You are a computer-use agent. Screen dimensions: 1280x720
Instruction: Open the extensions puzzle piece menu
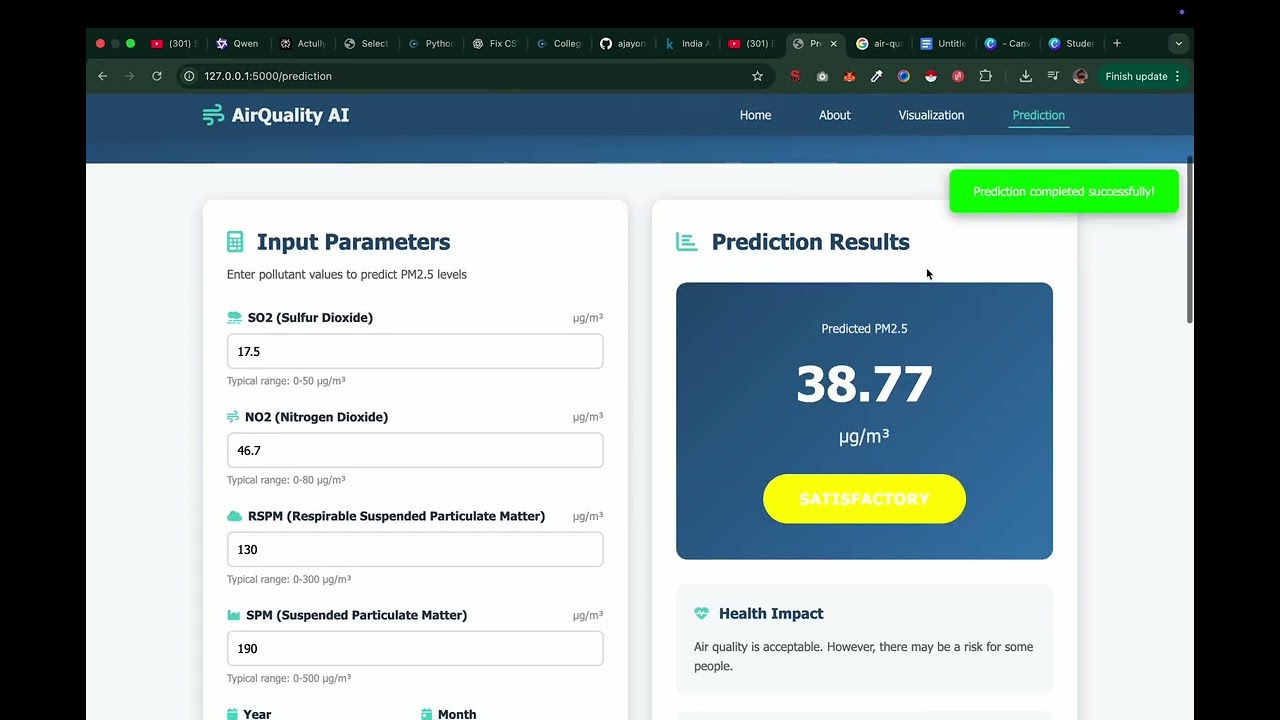(x=985, y=76)
